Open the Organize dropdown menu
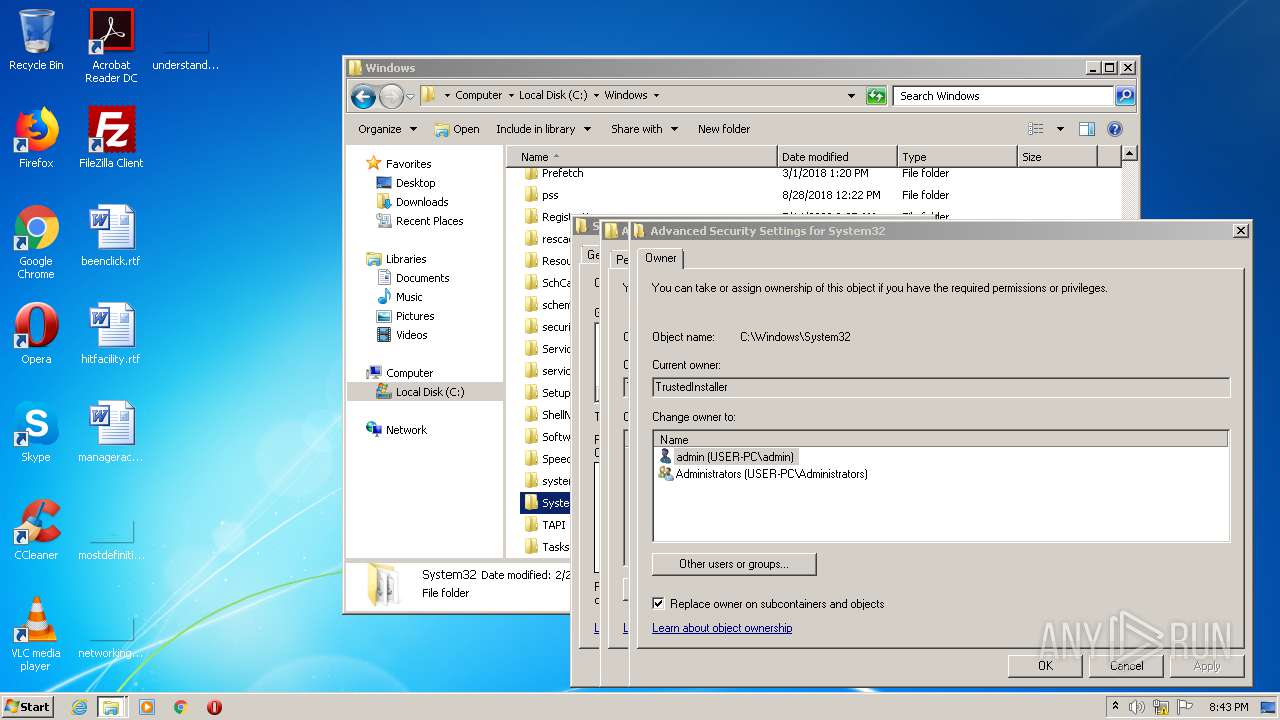The width and height of the screenshot is (1280, 720). pyautogui.click(x=387, y=129)
